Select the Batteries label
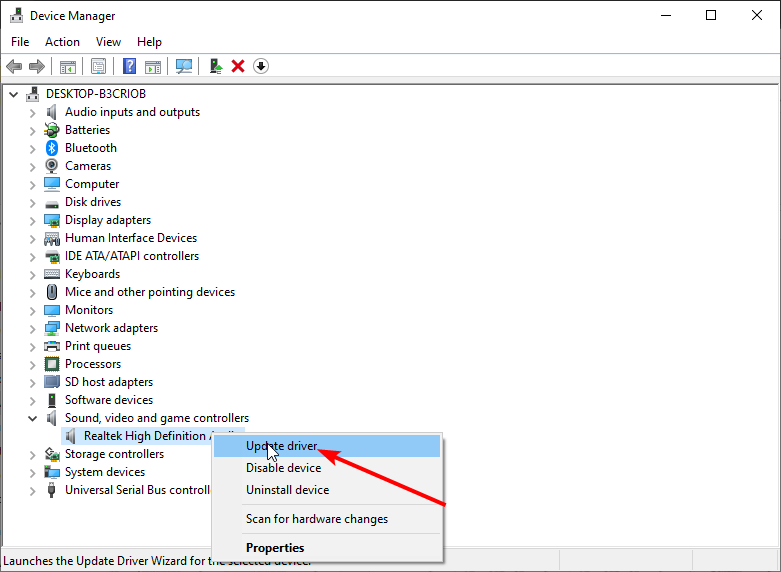Image resolution: width=781 pixels, height=572 pixels. click(x=87, y=130)
